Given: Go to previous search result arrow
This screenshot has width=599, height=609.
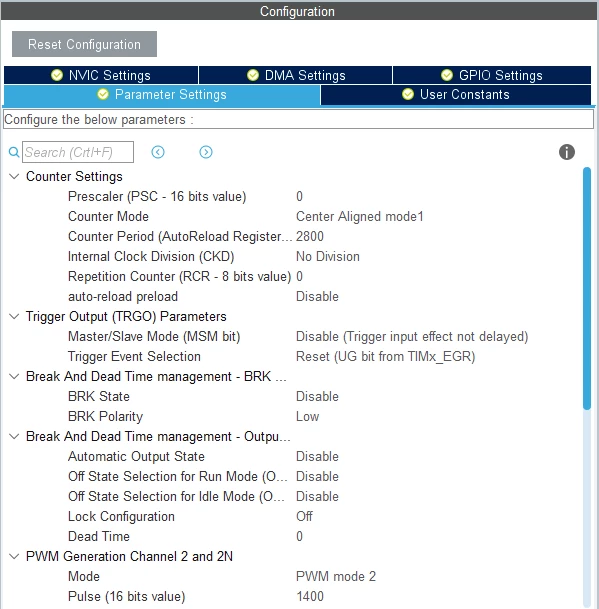Looking at the screenshot, I should [x=158, y=152].
